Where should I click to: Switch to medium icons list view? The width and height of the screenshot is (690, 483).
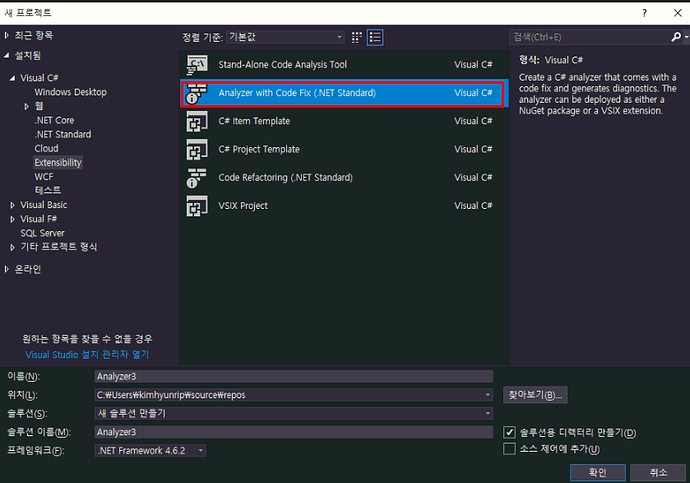pos(375,38)
